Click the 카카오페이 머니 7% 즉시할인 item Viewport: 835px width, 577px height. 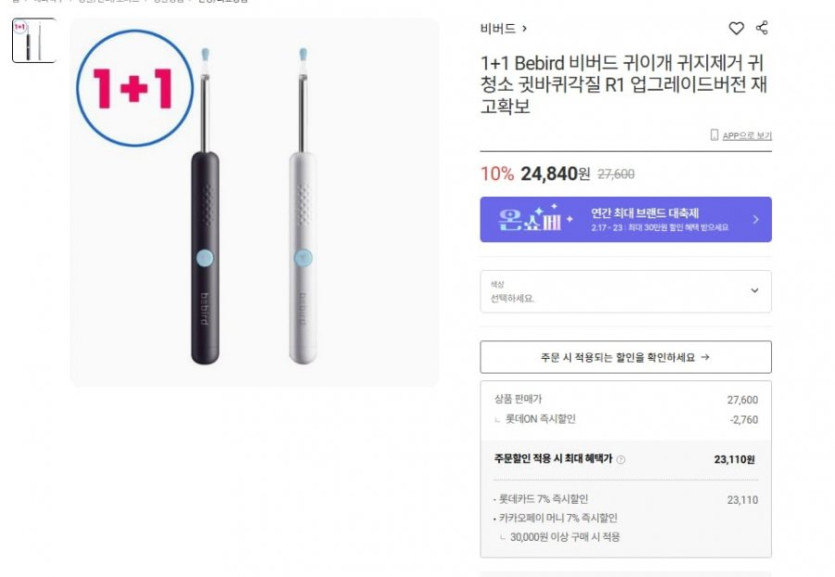coord(558,518)
